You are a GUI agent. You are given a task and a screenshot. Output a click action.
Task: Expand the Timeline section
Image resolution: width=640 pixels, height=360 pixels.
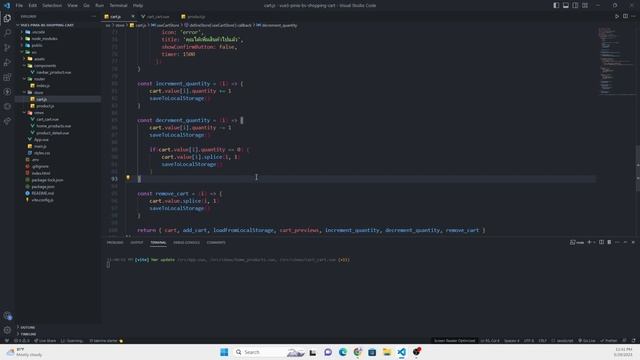pos(28,334)
